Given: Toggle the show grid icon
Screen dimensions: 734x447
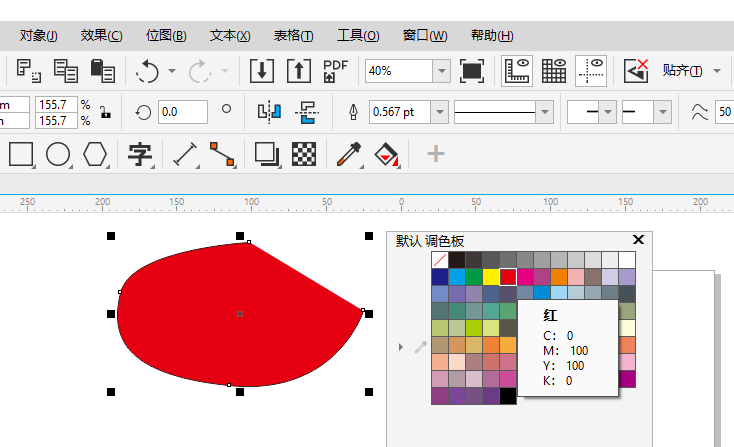Looking at the screenshot, I should click(x=554, y=71).
